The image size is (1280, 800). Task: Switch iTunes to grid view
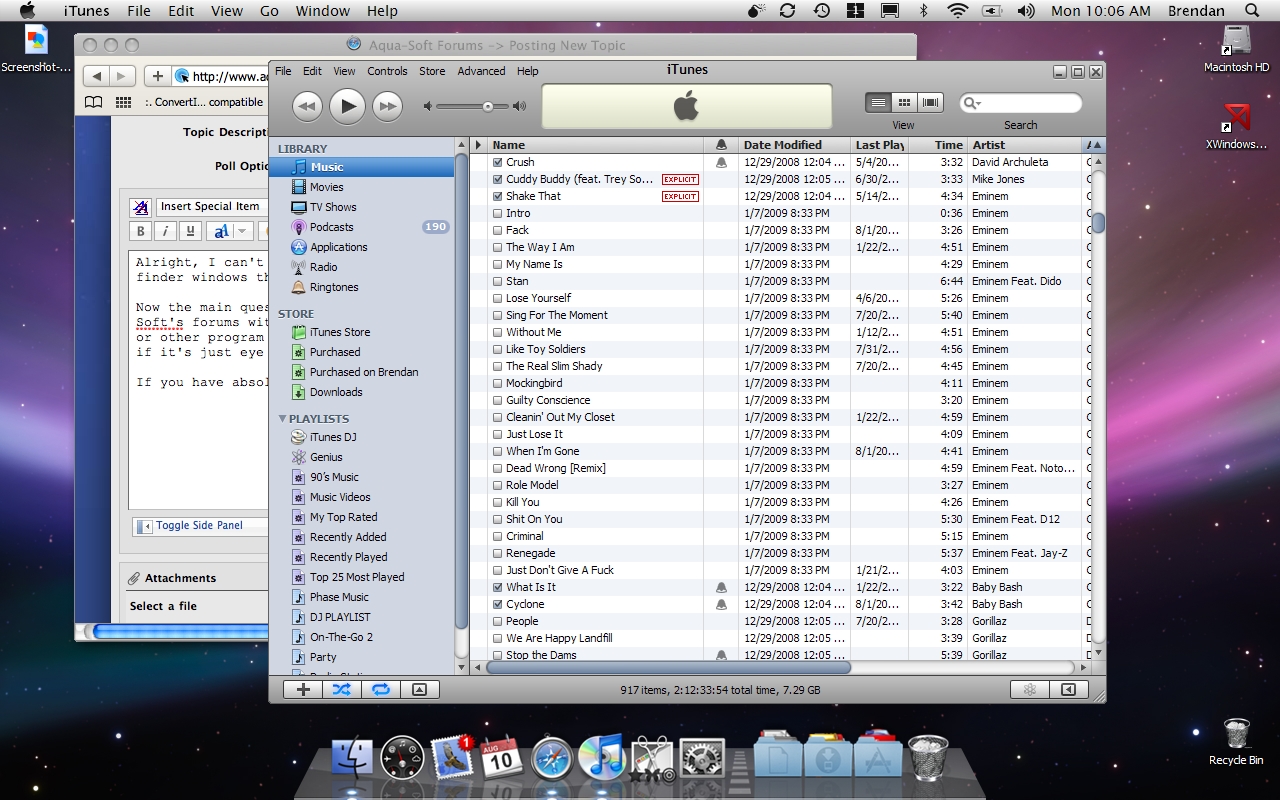tap(904, 102)
